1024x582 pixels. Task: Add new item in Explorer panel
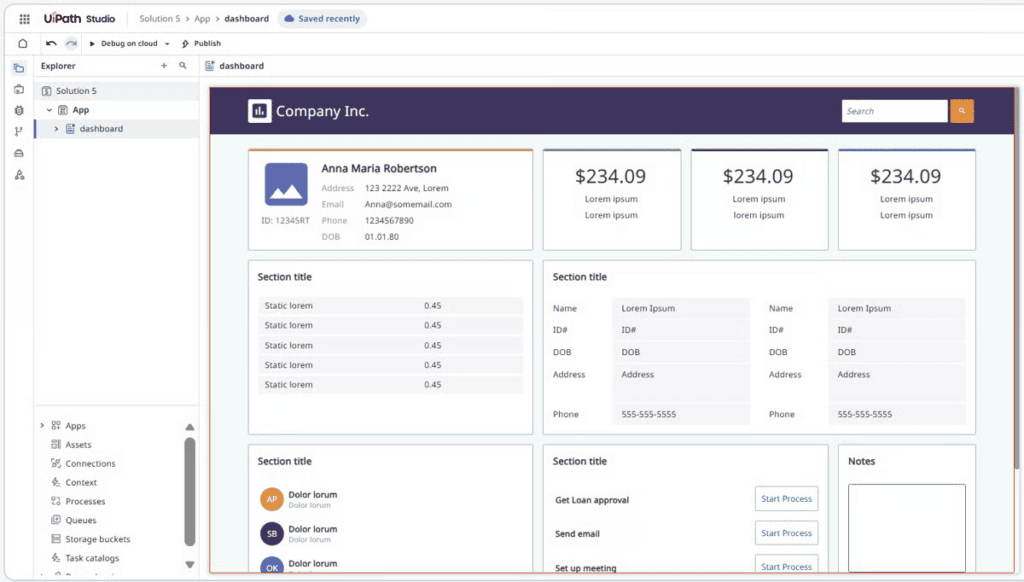pyautogui.click(x=164, y=66)
